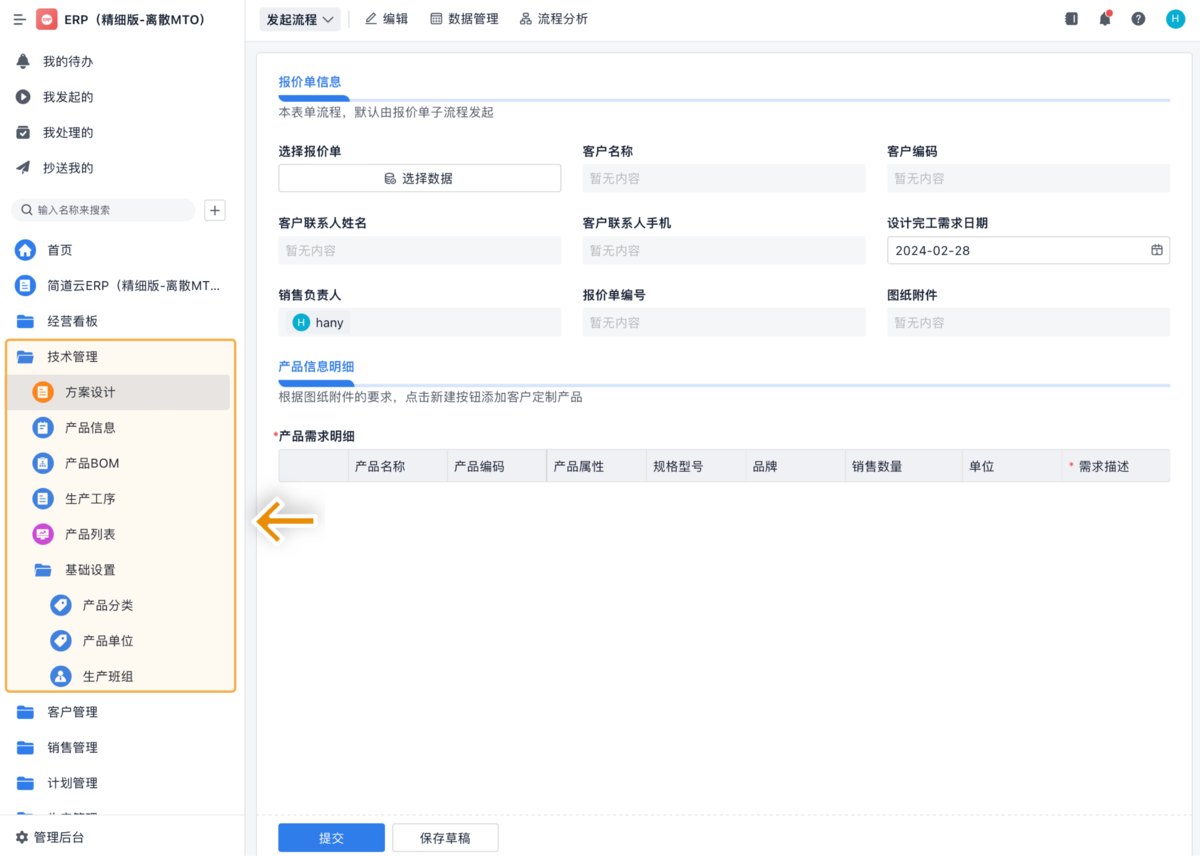Open the help question mark icon
Viewport: 1200px width, 856px height.
[x=1138, y=19]
